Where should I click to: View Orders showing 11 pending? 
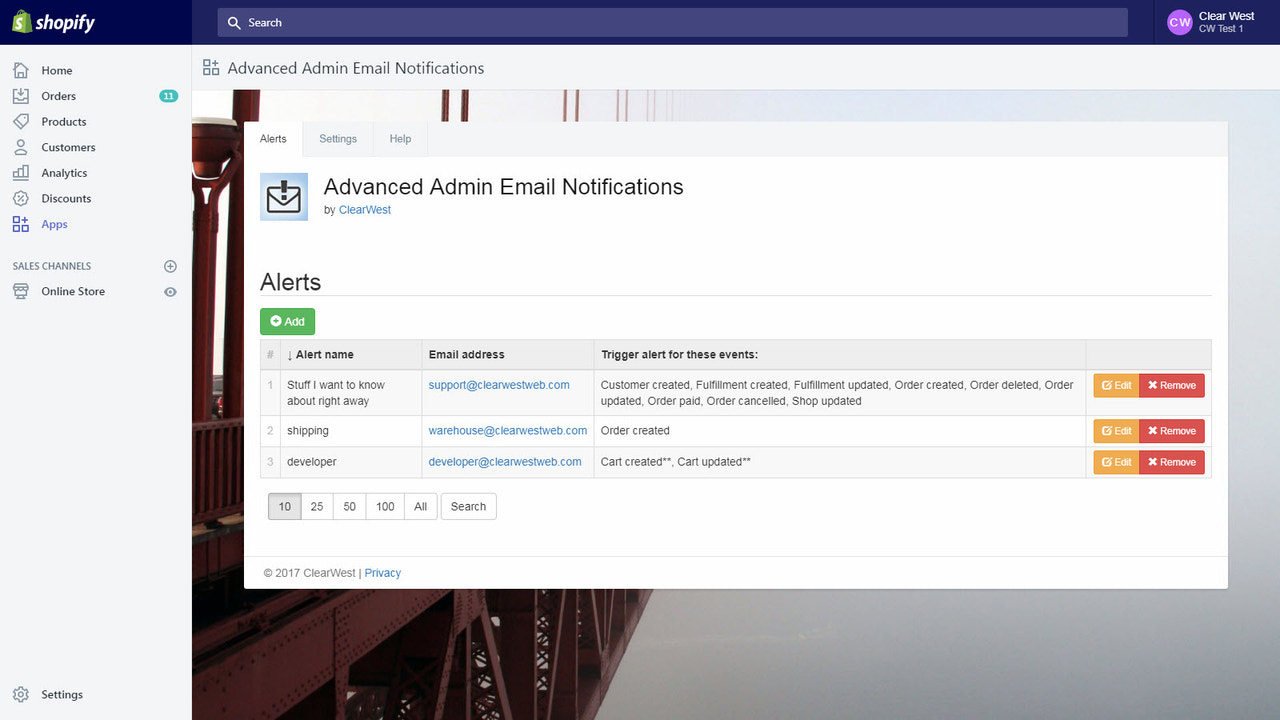coord(56,96)
